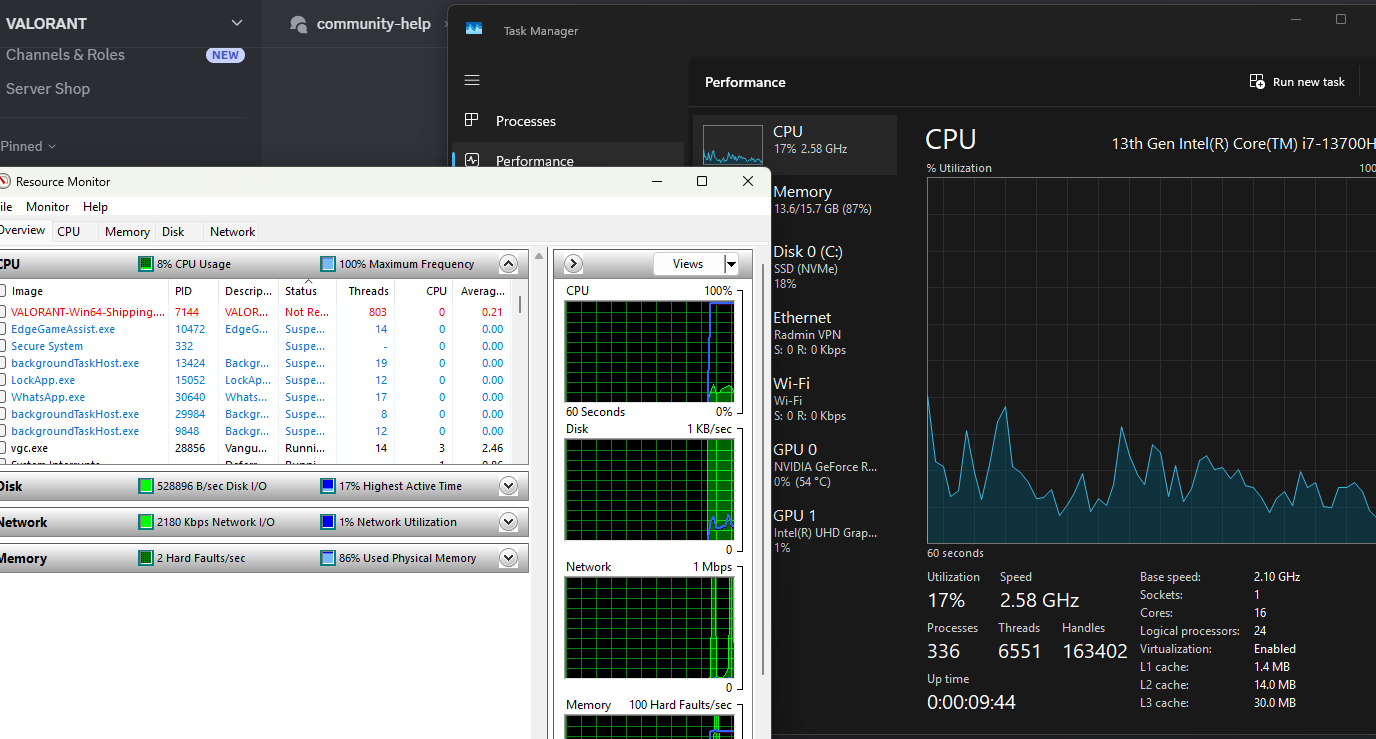Open the VALORANT server dropdown in Discord

(x=237, y=23)
